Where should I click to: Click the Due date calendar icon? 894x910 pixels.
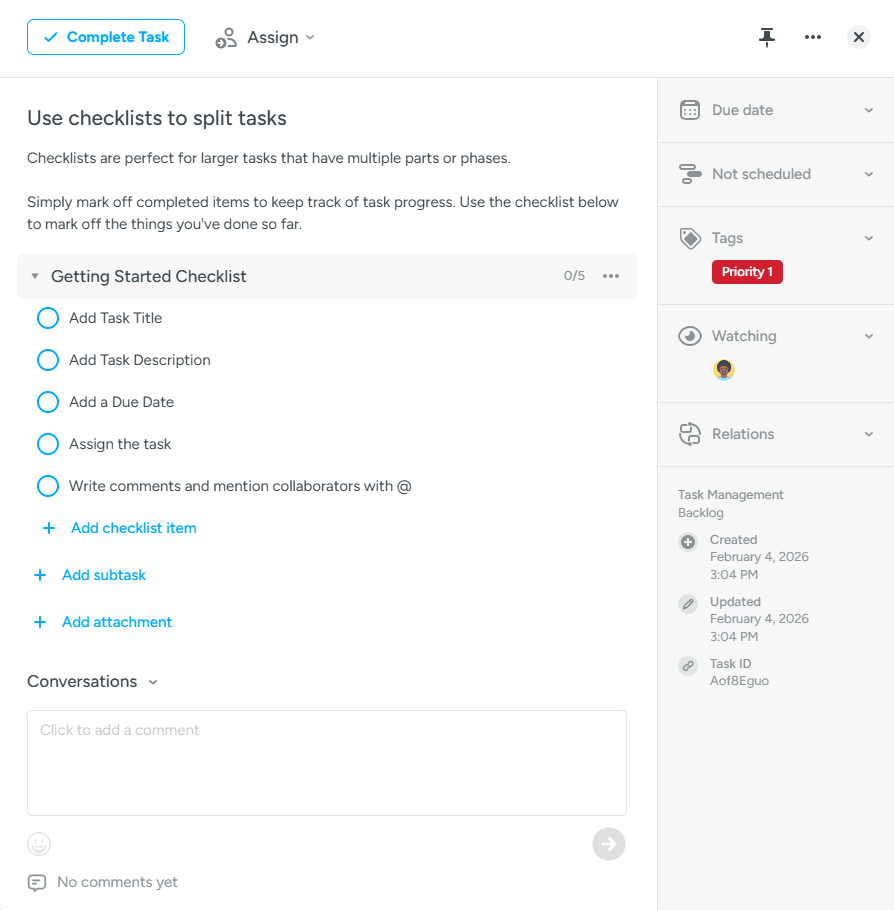point(690,110)
